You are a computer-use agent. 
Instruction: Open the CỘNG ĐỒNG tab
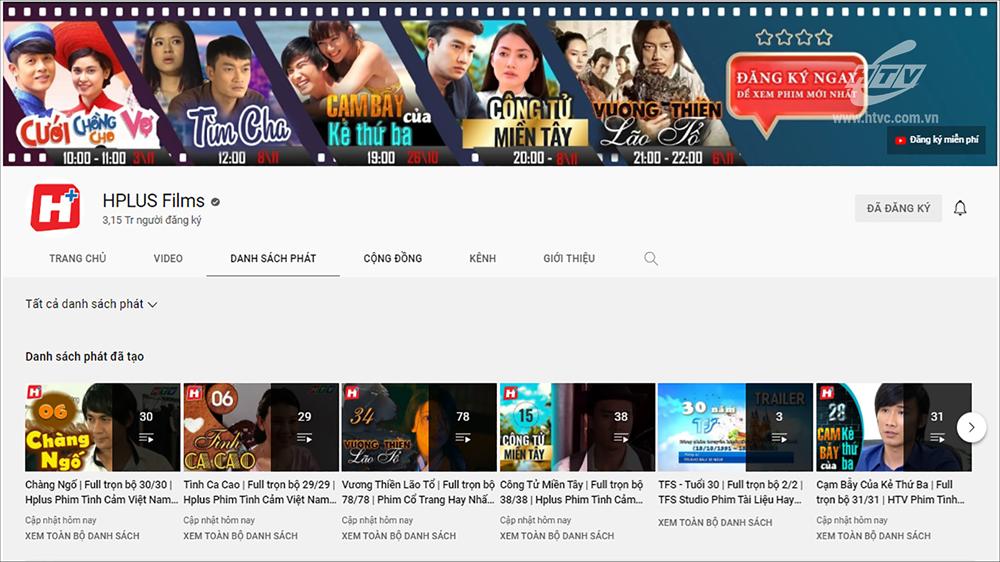(393, 258)
